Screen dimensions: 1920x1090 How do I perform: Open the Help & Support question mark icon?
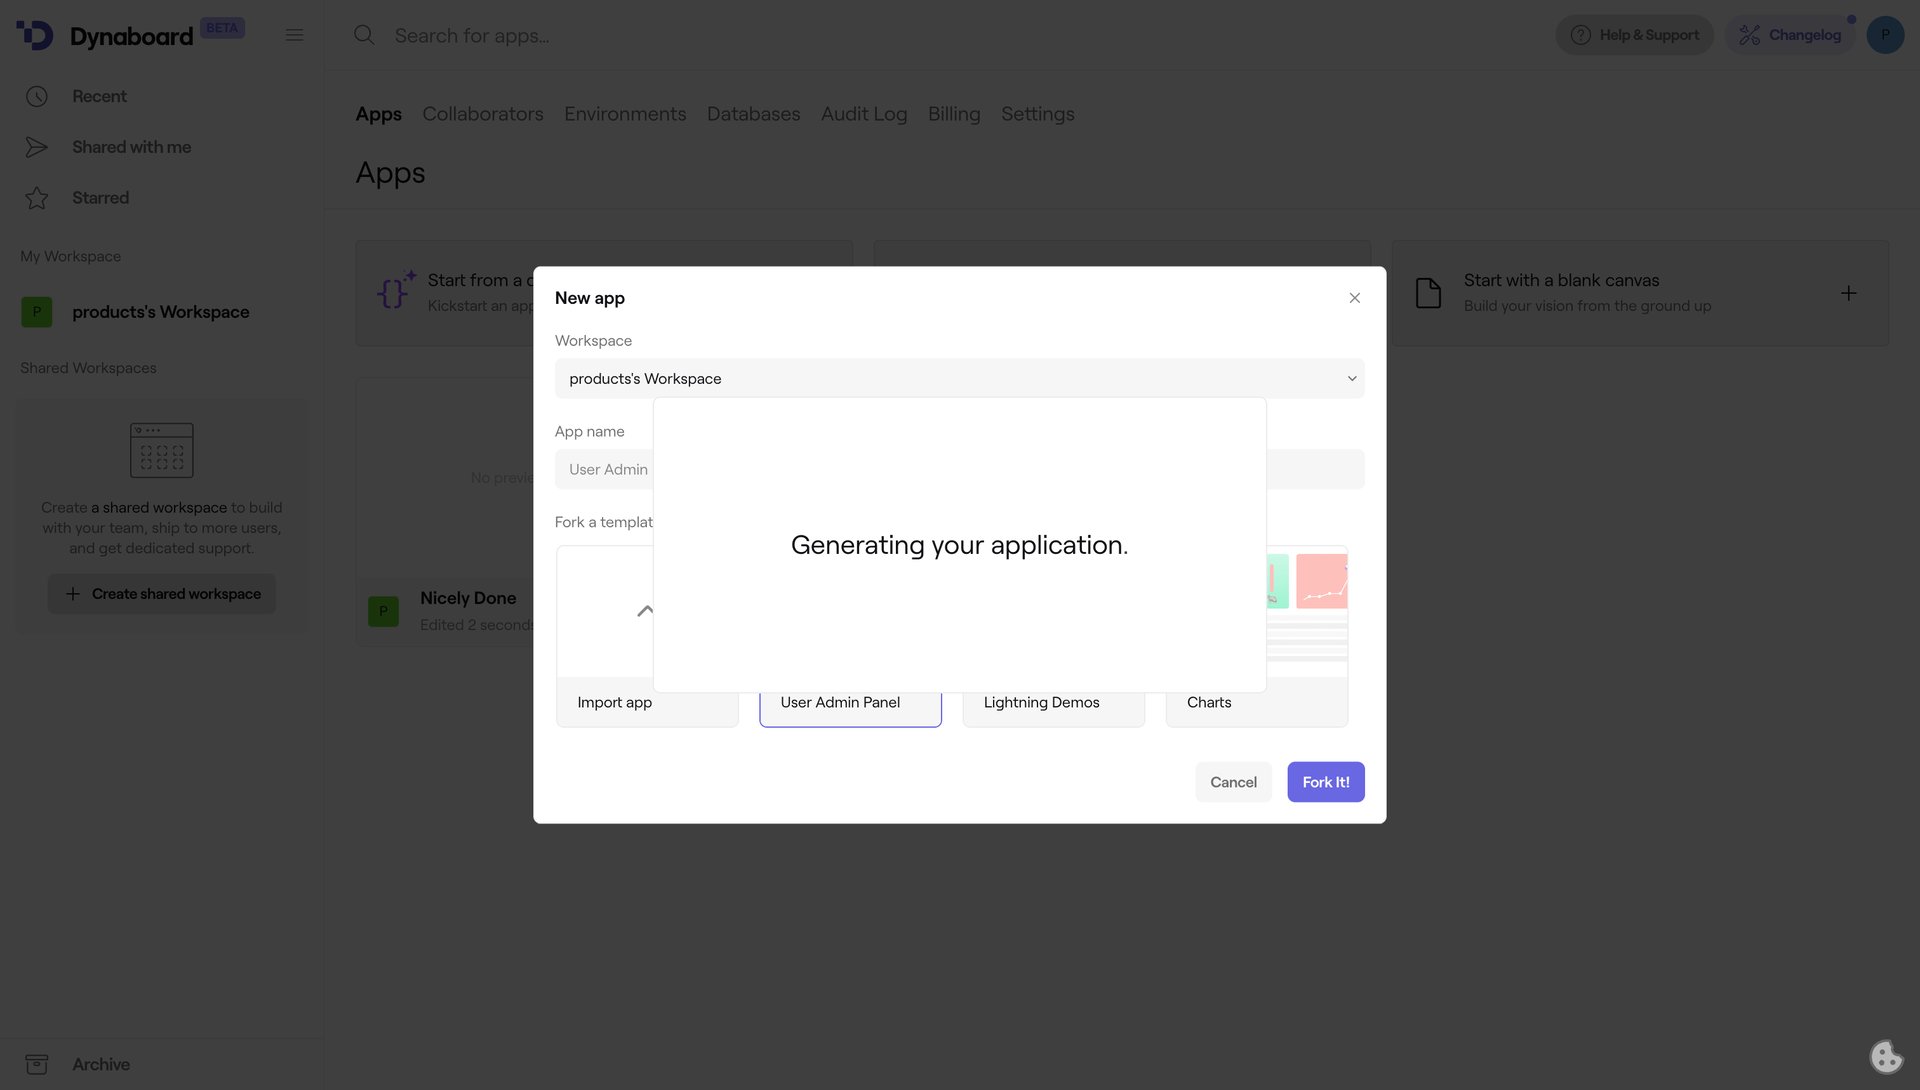[x=1580, y=34]
